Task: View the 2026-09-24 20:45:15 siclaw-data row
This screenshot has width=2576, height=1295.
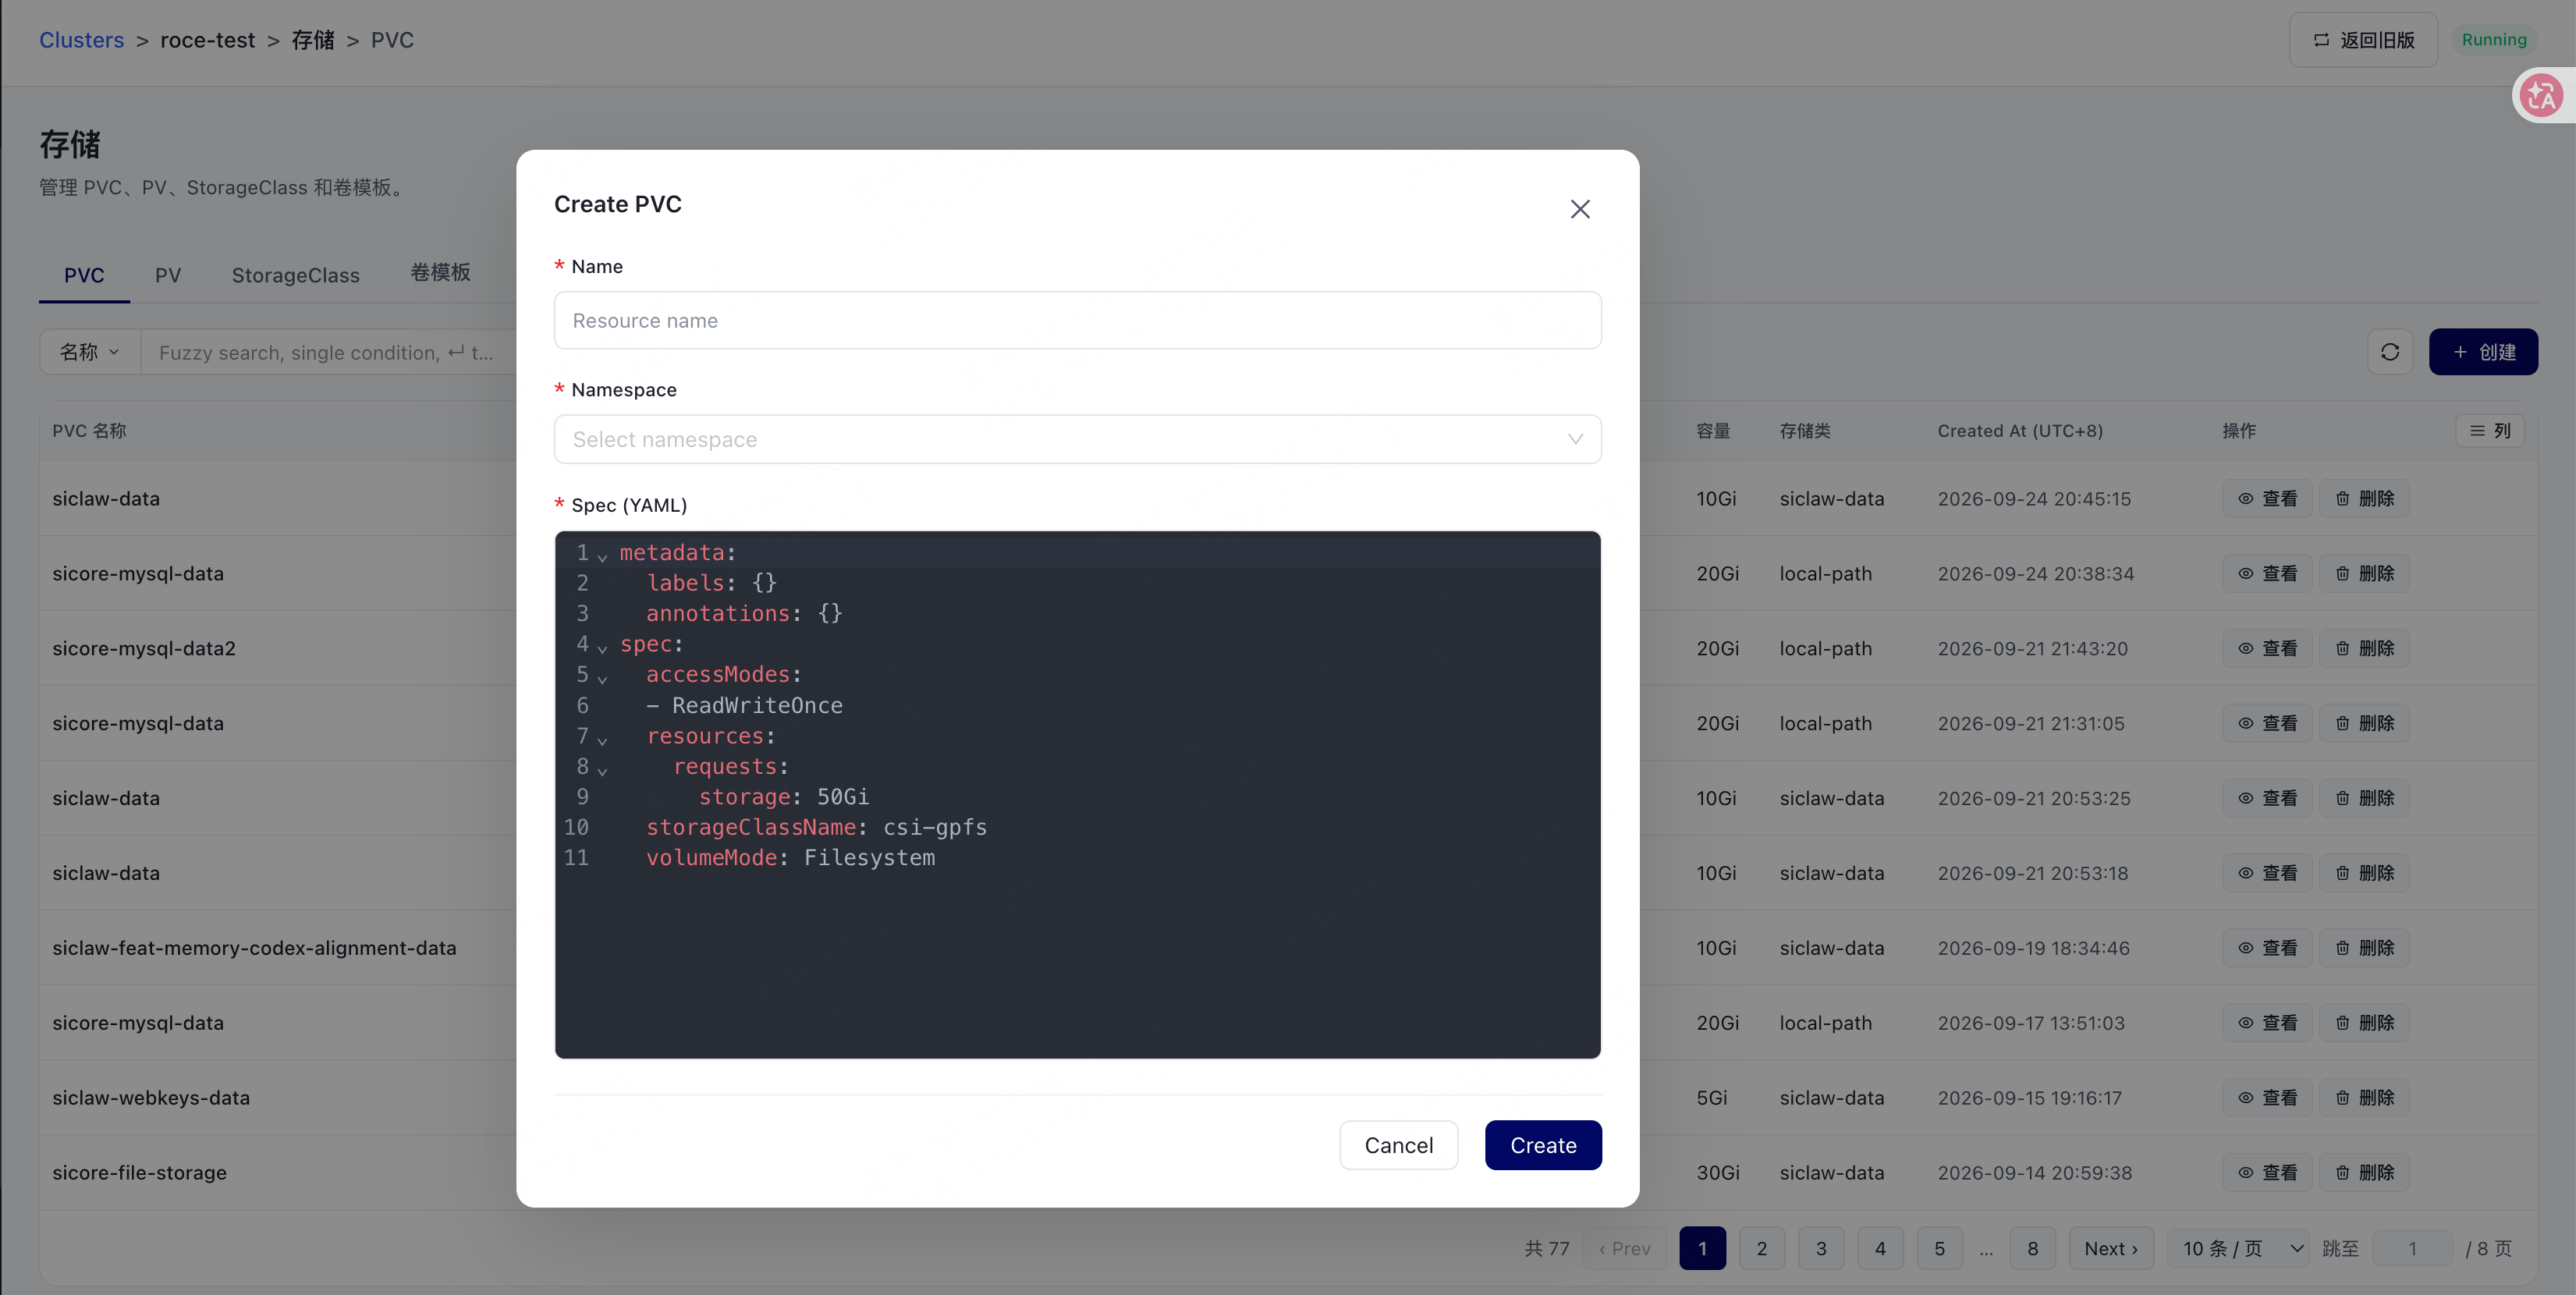Action: pos(2267,498)
